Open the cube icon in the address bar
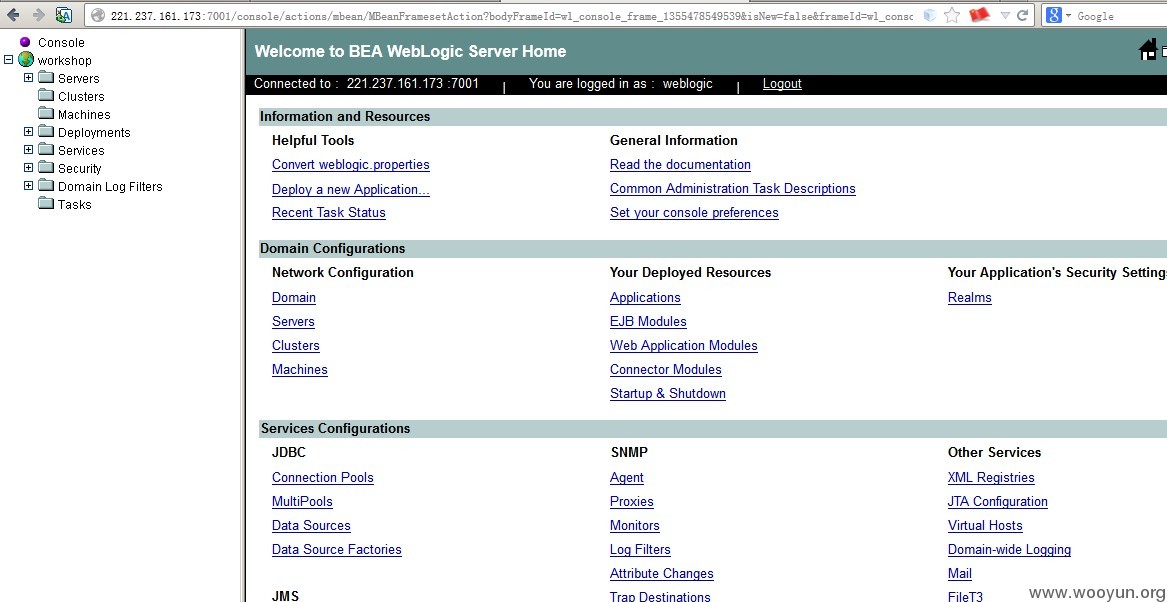 tap(929, 15)
